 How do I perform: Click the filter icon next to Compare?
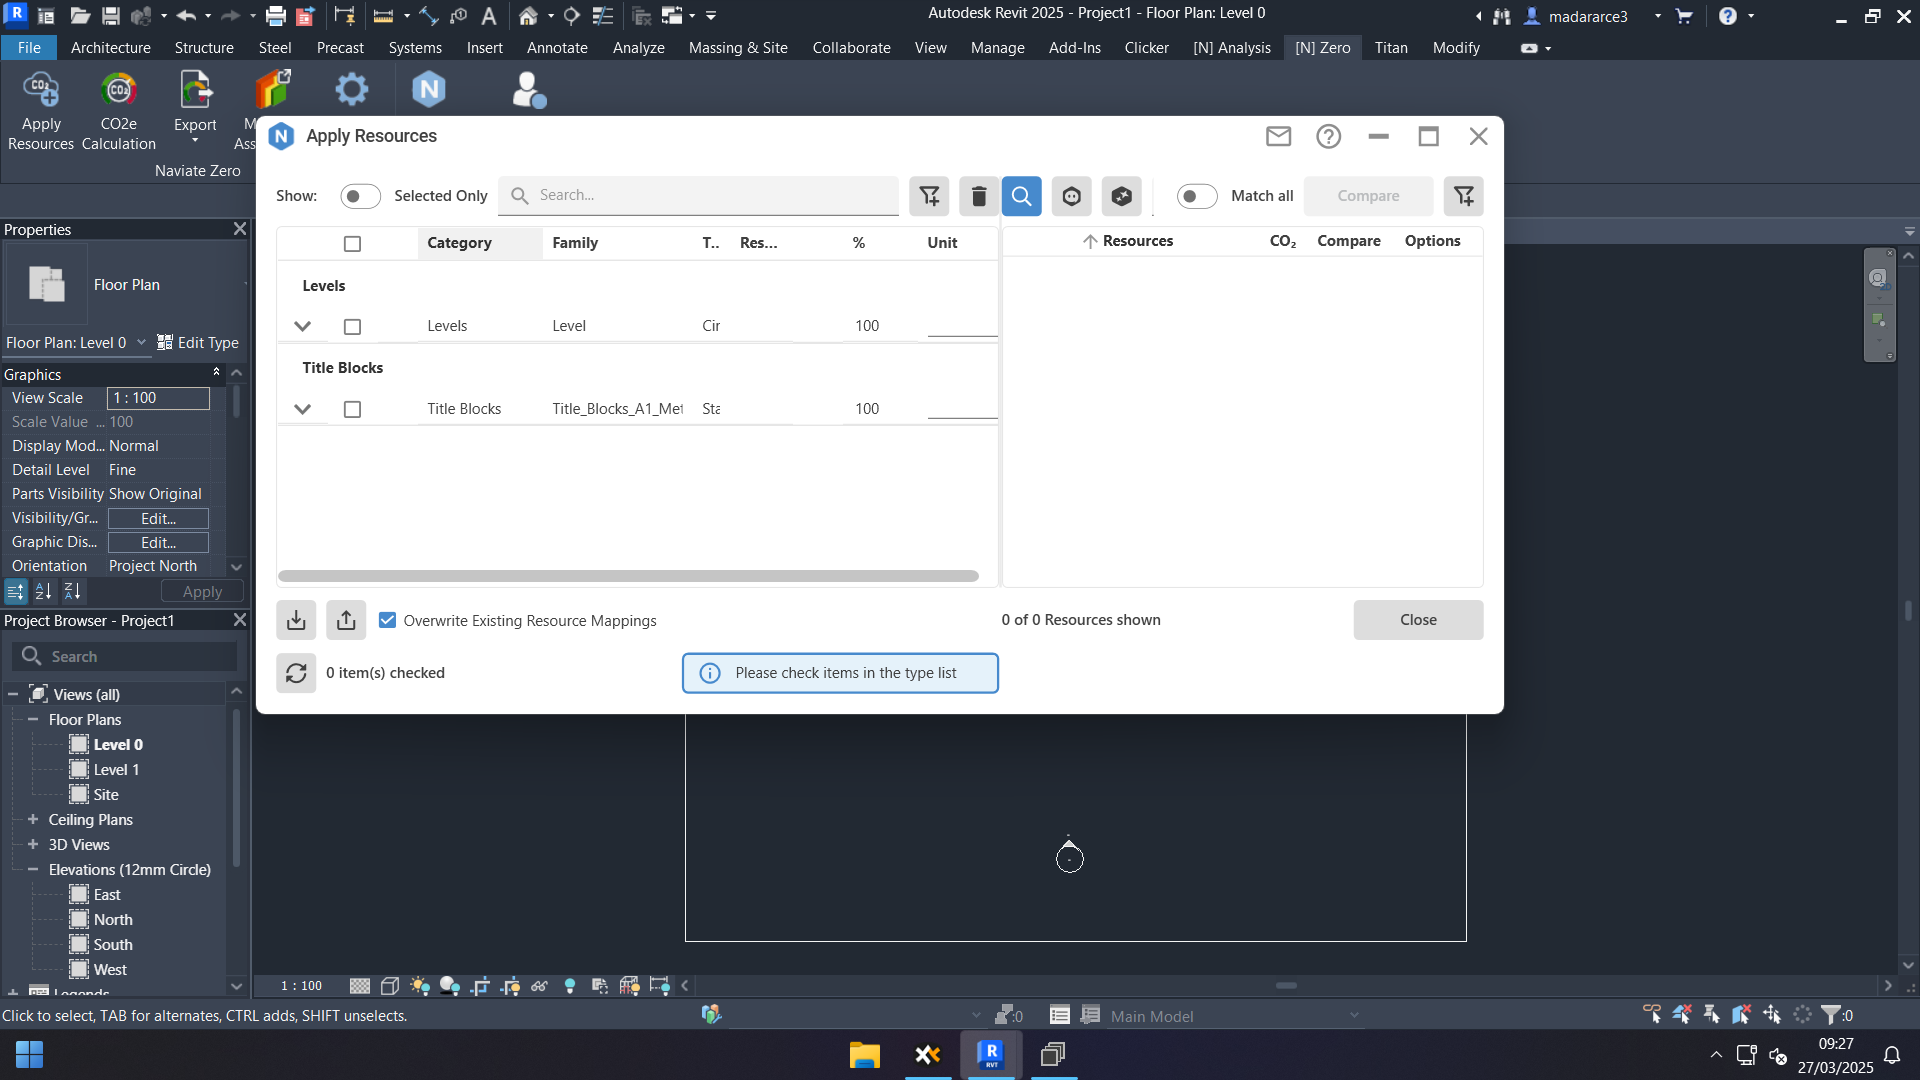(1464, 196)
